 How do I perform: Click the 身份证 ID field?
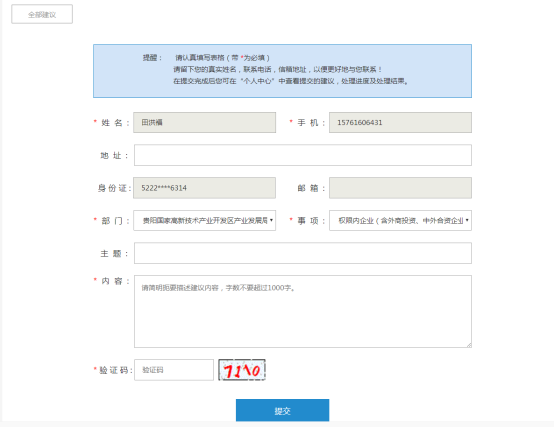point(204,188)
